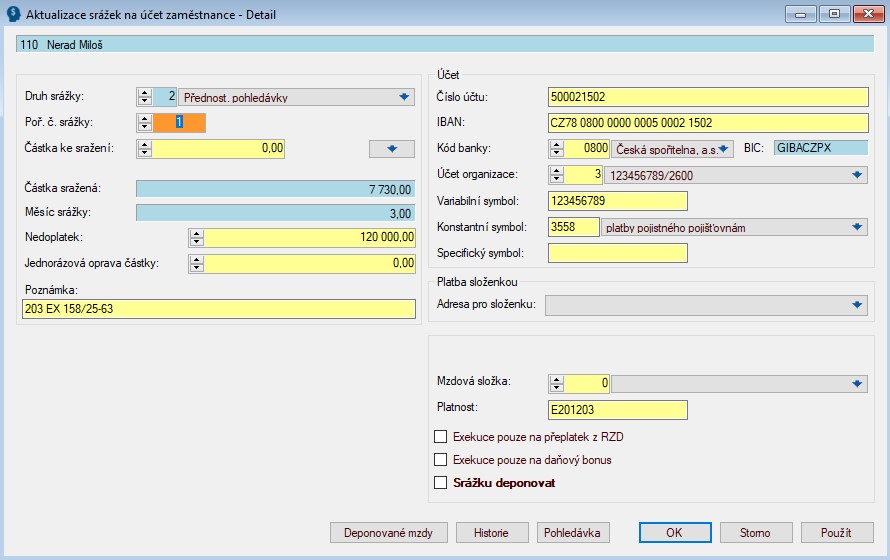
Task: Click the Účet organizace number field 3
Action: [x=583, y=175]
